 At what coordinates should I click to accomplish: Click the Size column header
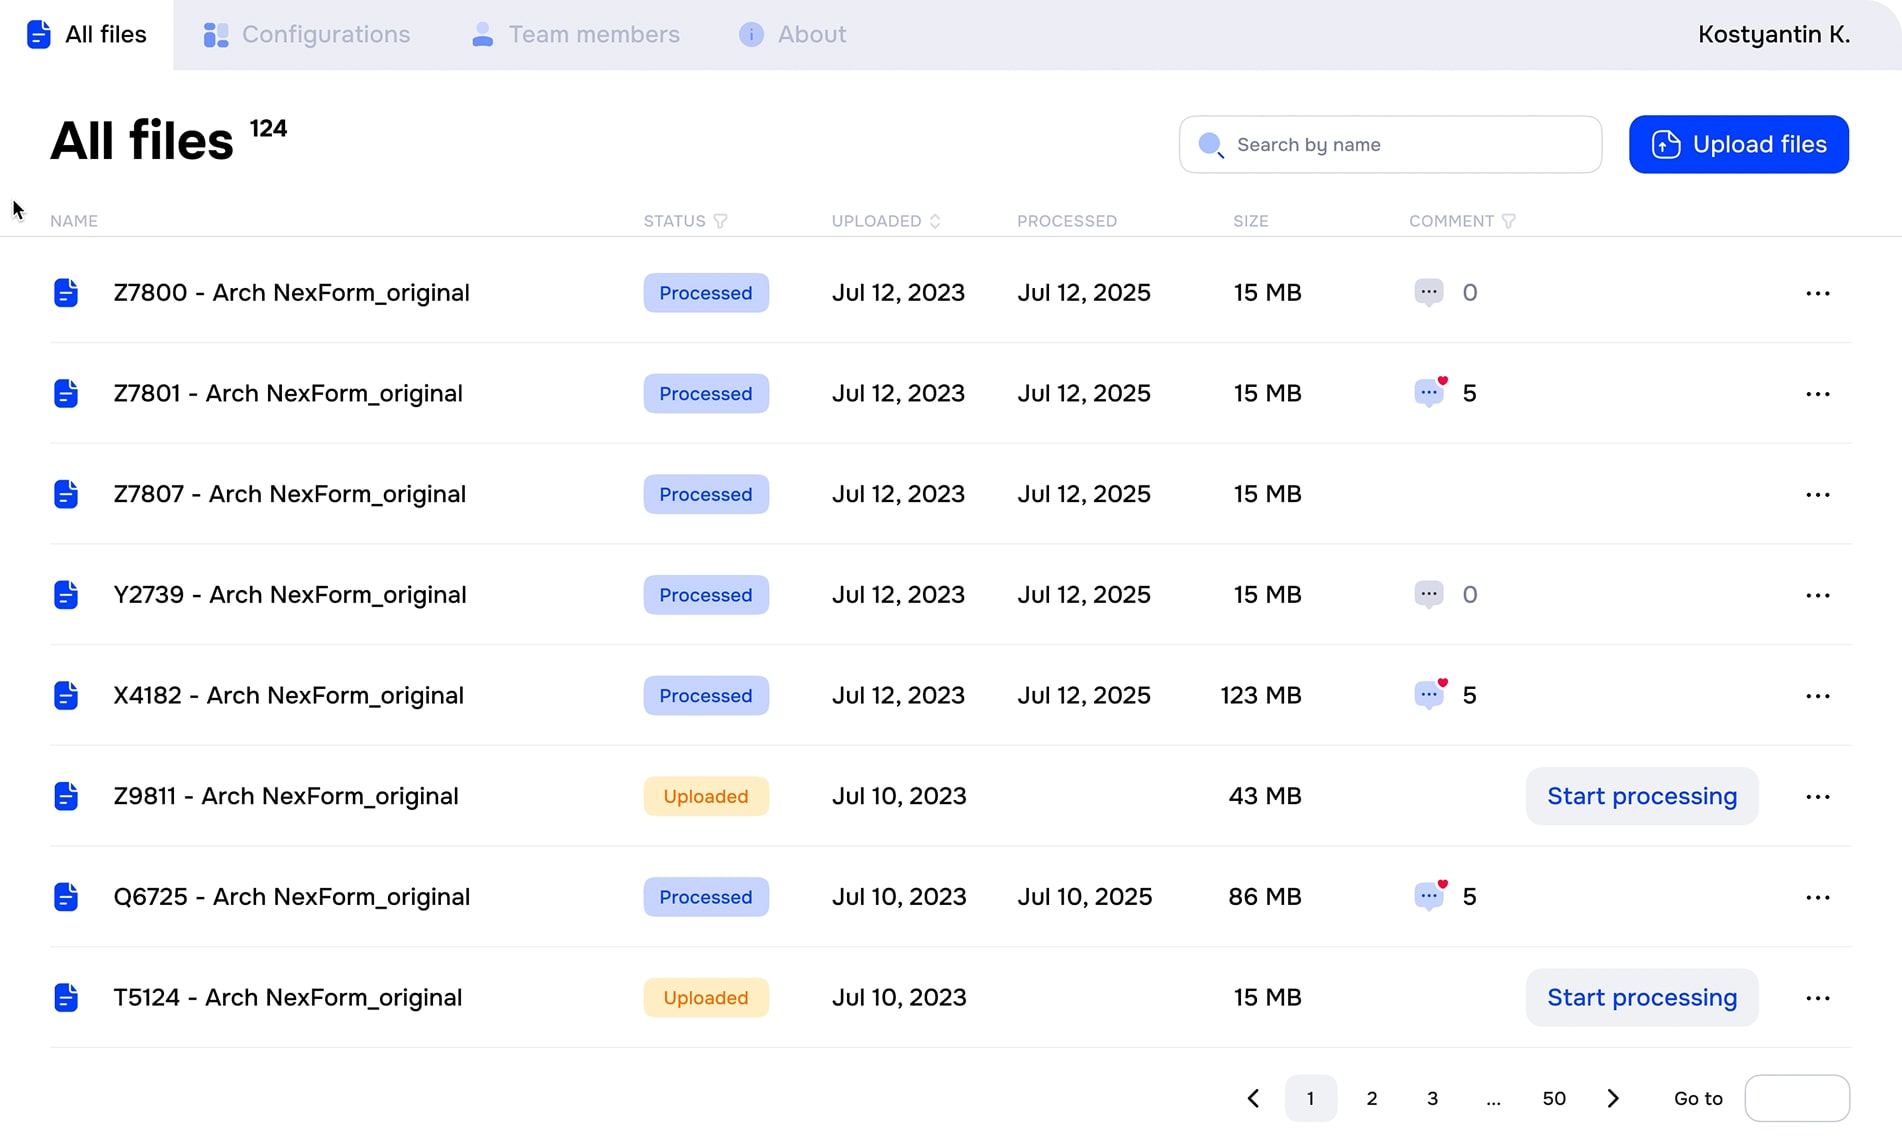pos(1250,221)
